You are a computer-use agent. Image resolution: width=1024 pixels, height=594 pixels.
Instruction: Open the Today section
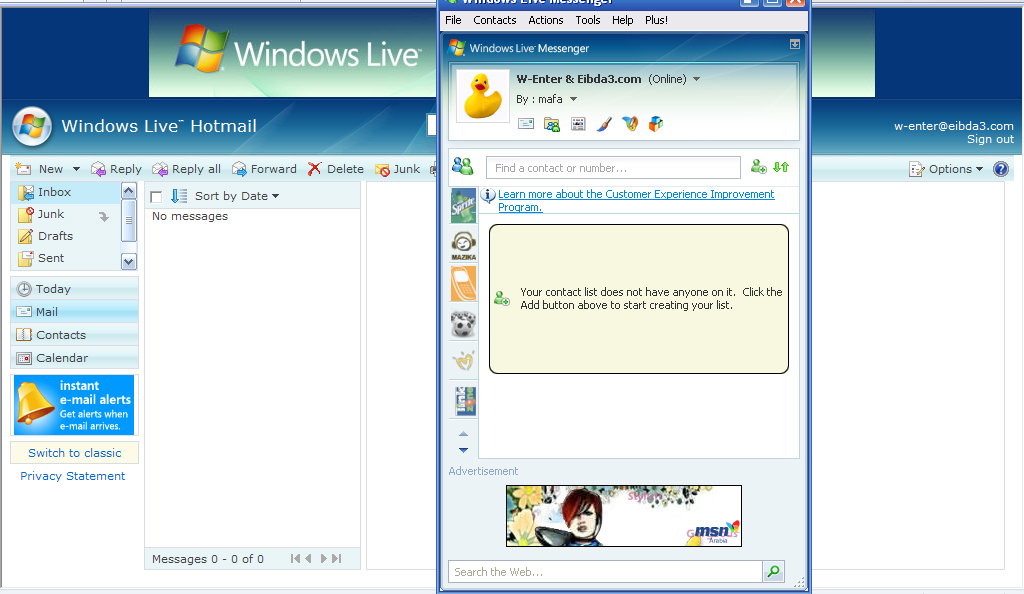(x=74, y=289)
